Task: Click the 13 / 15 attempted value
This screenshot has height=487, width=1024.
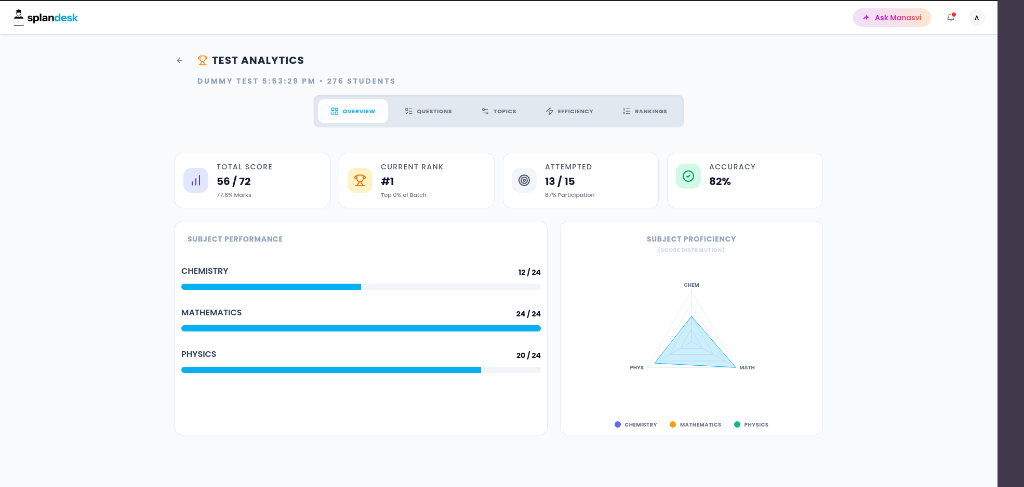Action: [x=560, y=181]
